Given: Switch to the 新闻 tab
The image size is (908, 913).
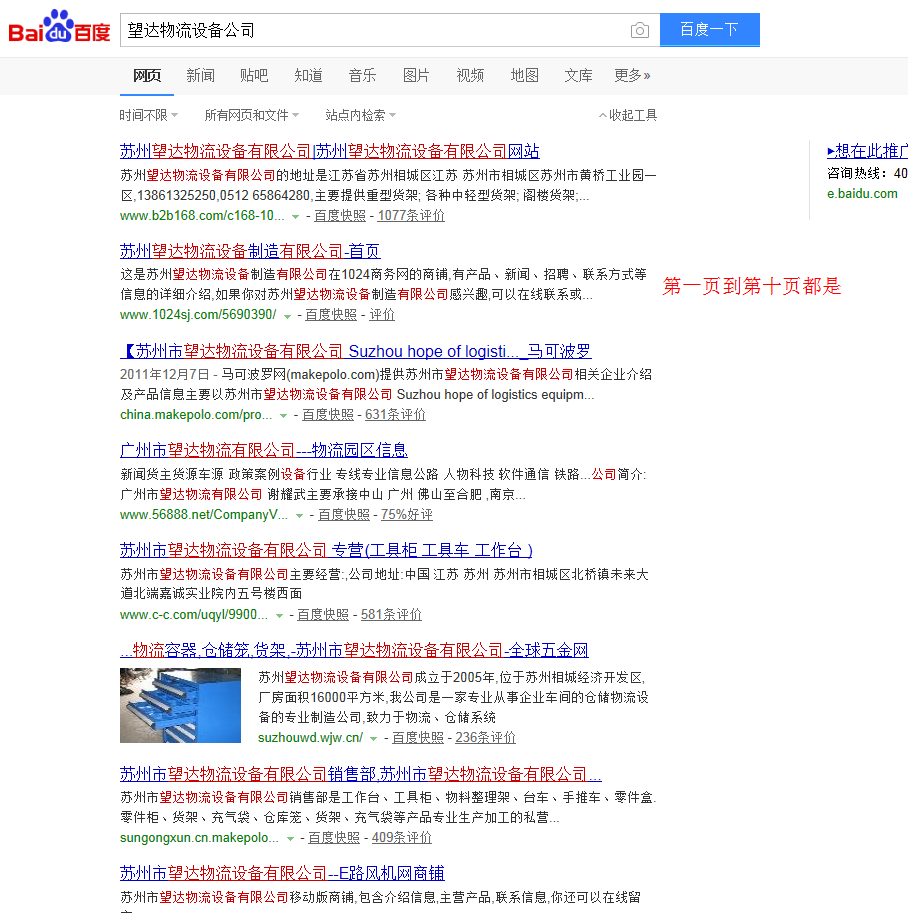Looking at the screenshot, I should (200, 75).
